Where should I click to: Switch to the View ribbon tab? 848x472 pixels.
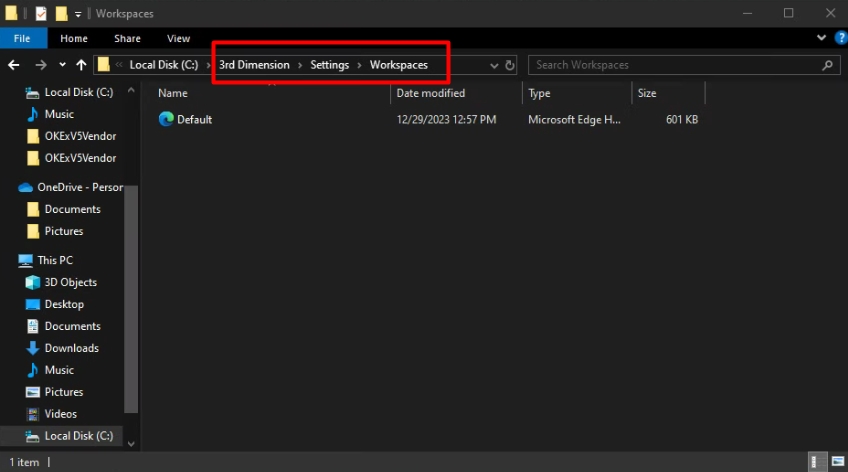click(x=178, y=38)
